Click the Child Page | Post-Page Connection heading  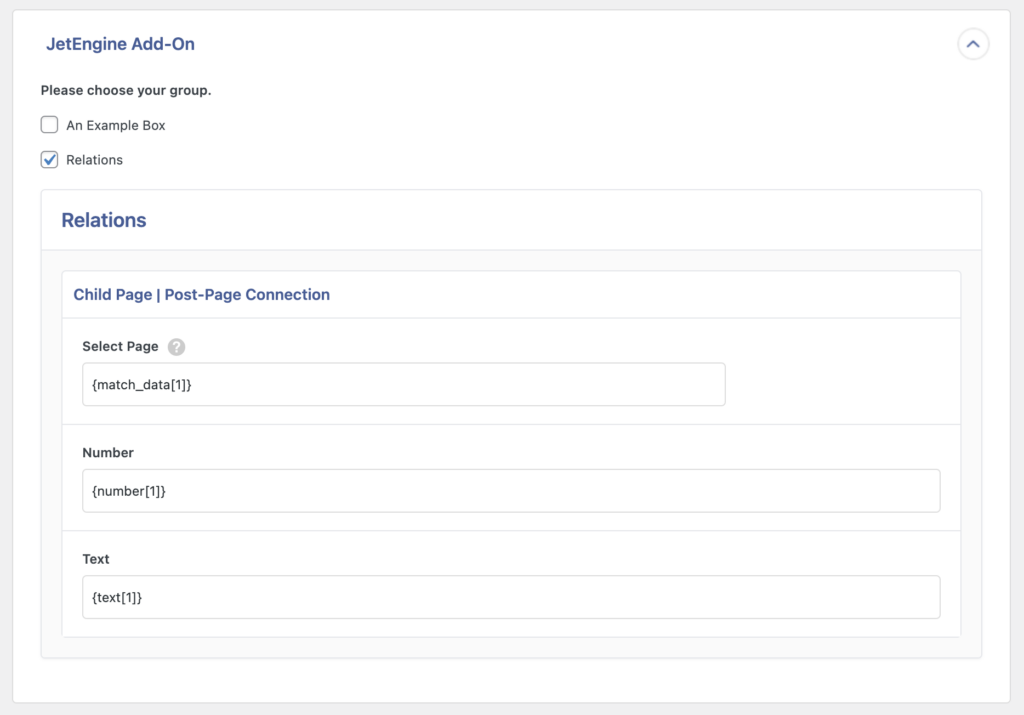pyautogui.click(x=201, y=294)
